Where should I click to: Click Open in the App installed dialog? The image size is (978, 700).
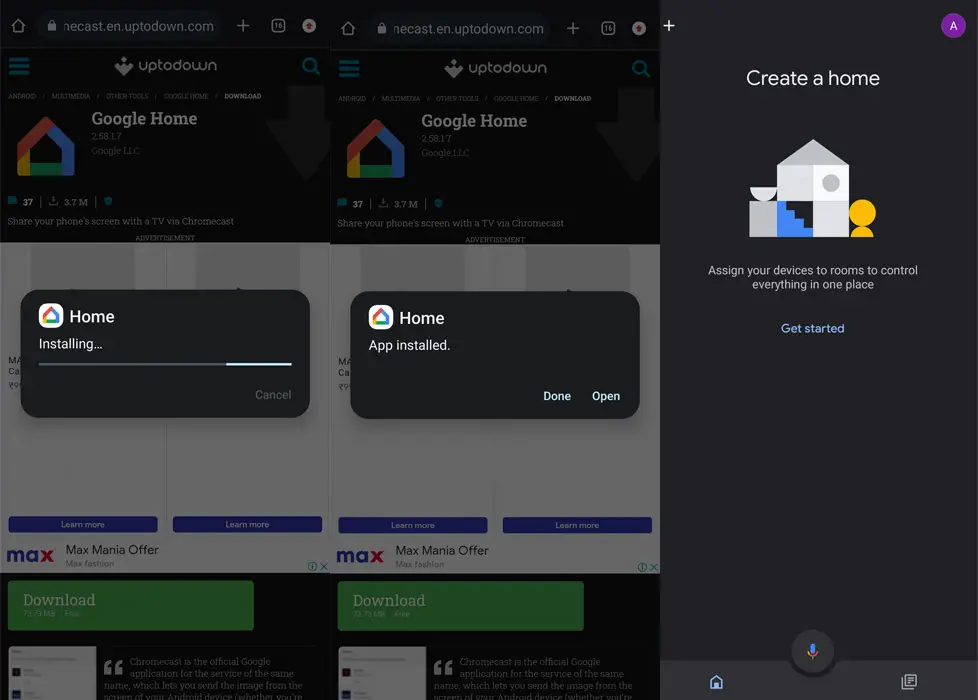606,396
